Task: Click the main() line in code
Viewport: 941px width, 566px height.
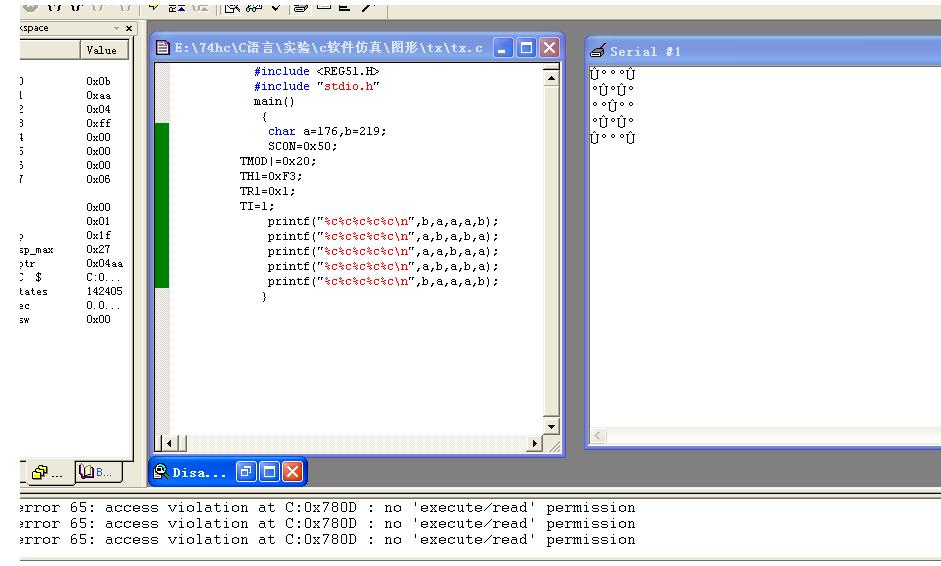Action: click(274, 101)
